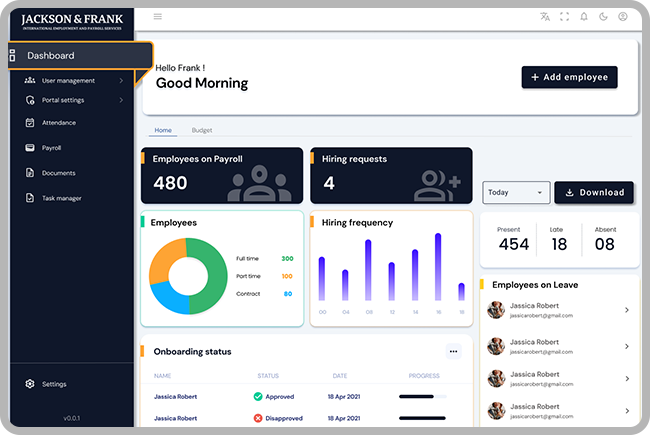The image size is (650, 435).
Task: Click the Download button
Action: pos(594,193)
